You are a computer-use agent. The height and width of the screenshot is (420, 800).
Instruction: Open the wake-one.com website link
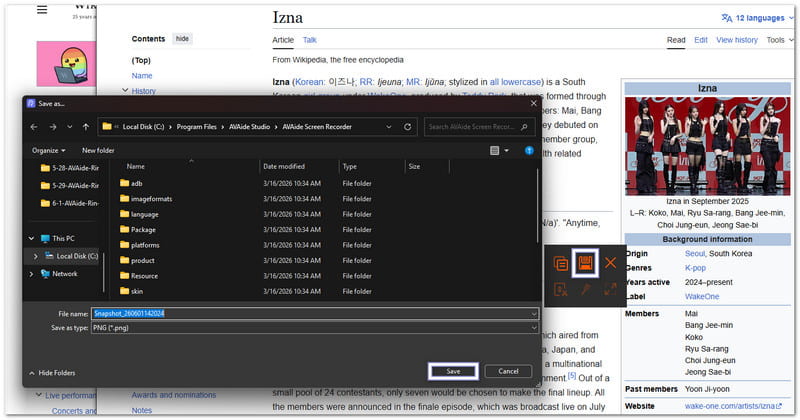(733, 406)
